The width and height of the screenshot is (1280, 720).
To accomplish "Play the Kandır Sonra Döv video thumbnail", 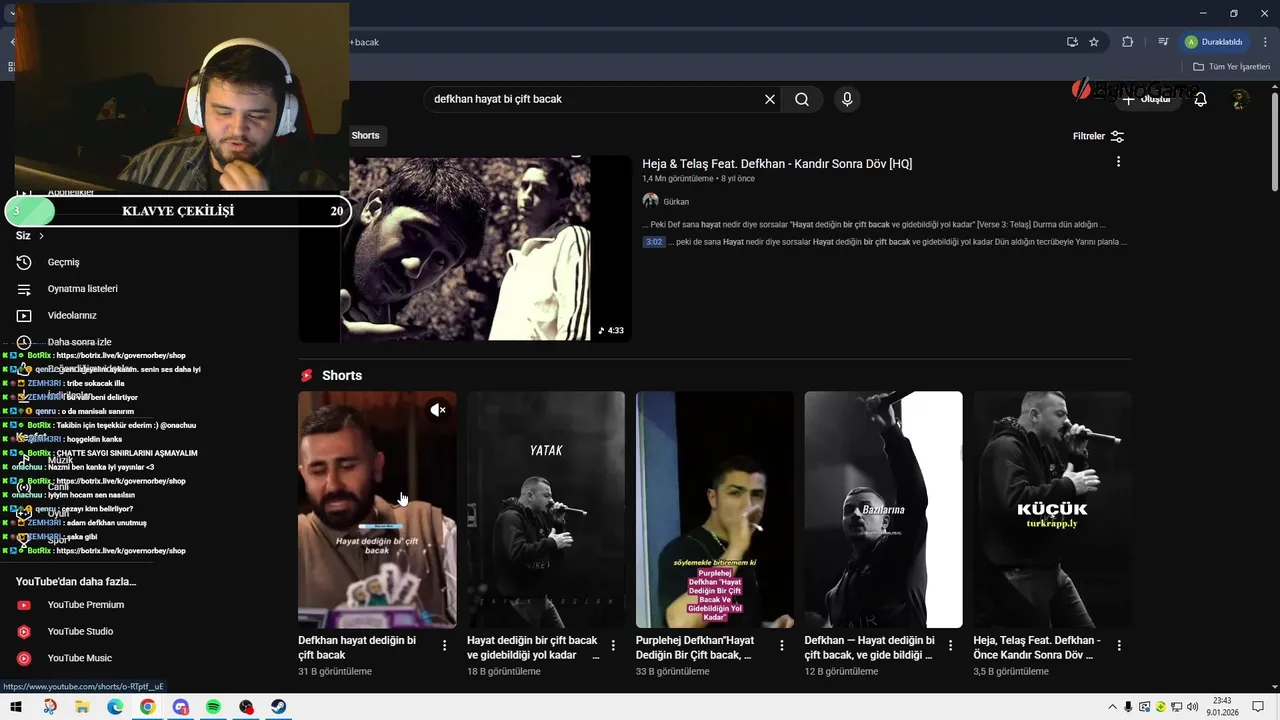I will coord(465,248).
